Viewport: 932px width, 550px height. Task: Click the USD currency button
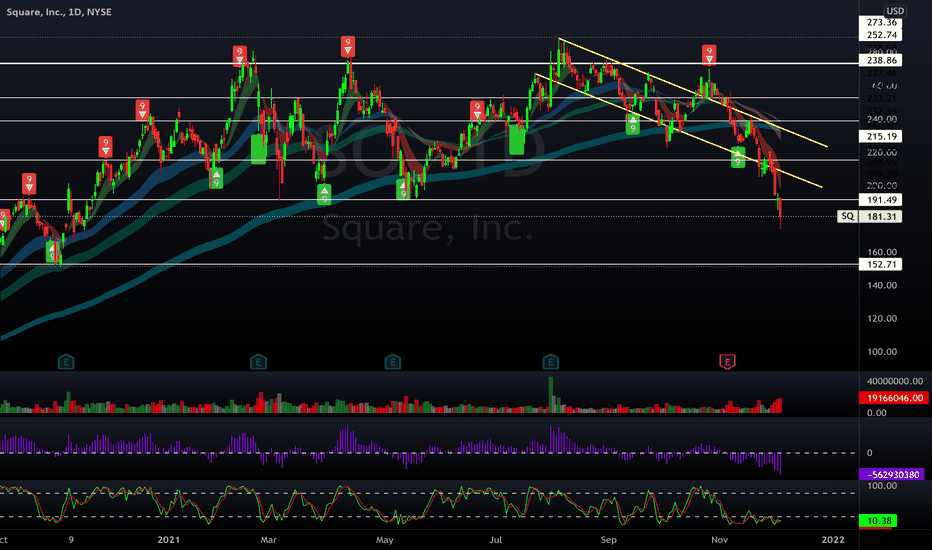point(895,11)
